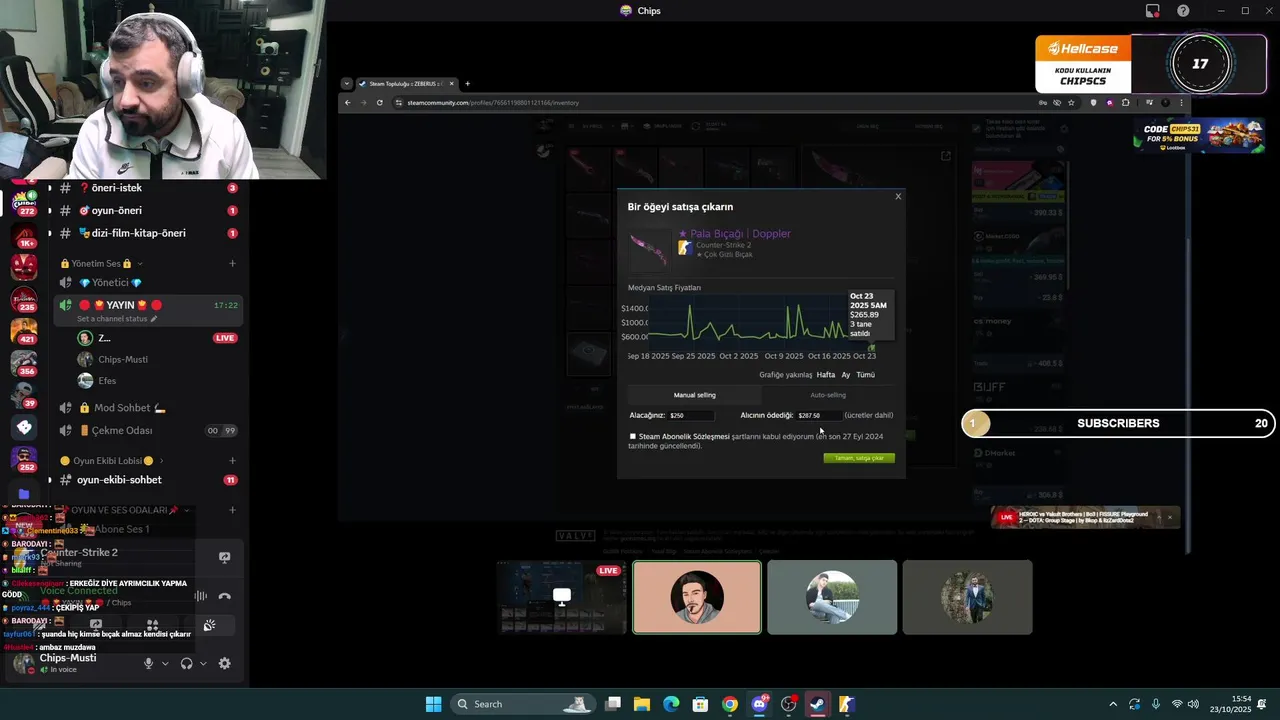Select user Chips-Musti in the voice channel
Screen dimensions: 1280x720
pos(158,359)
